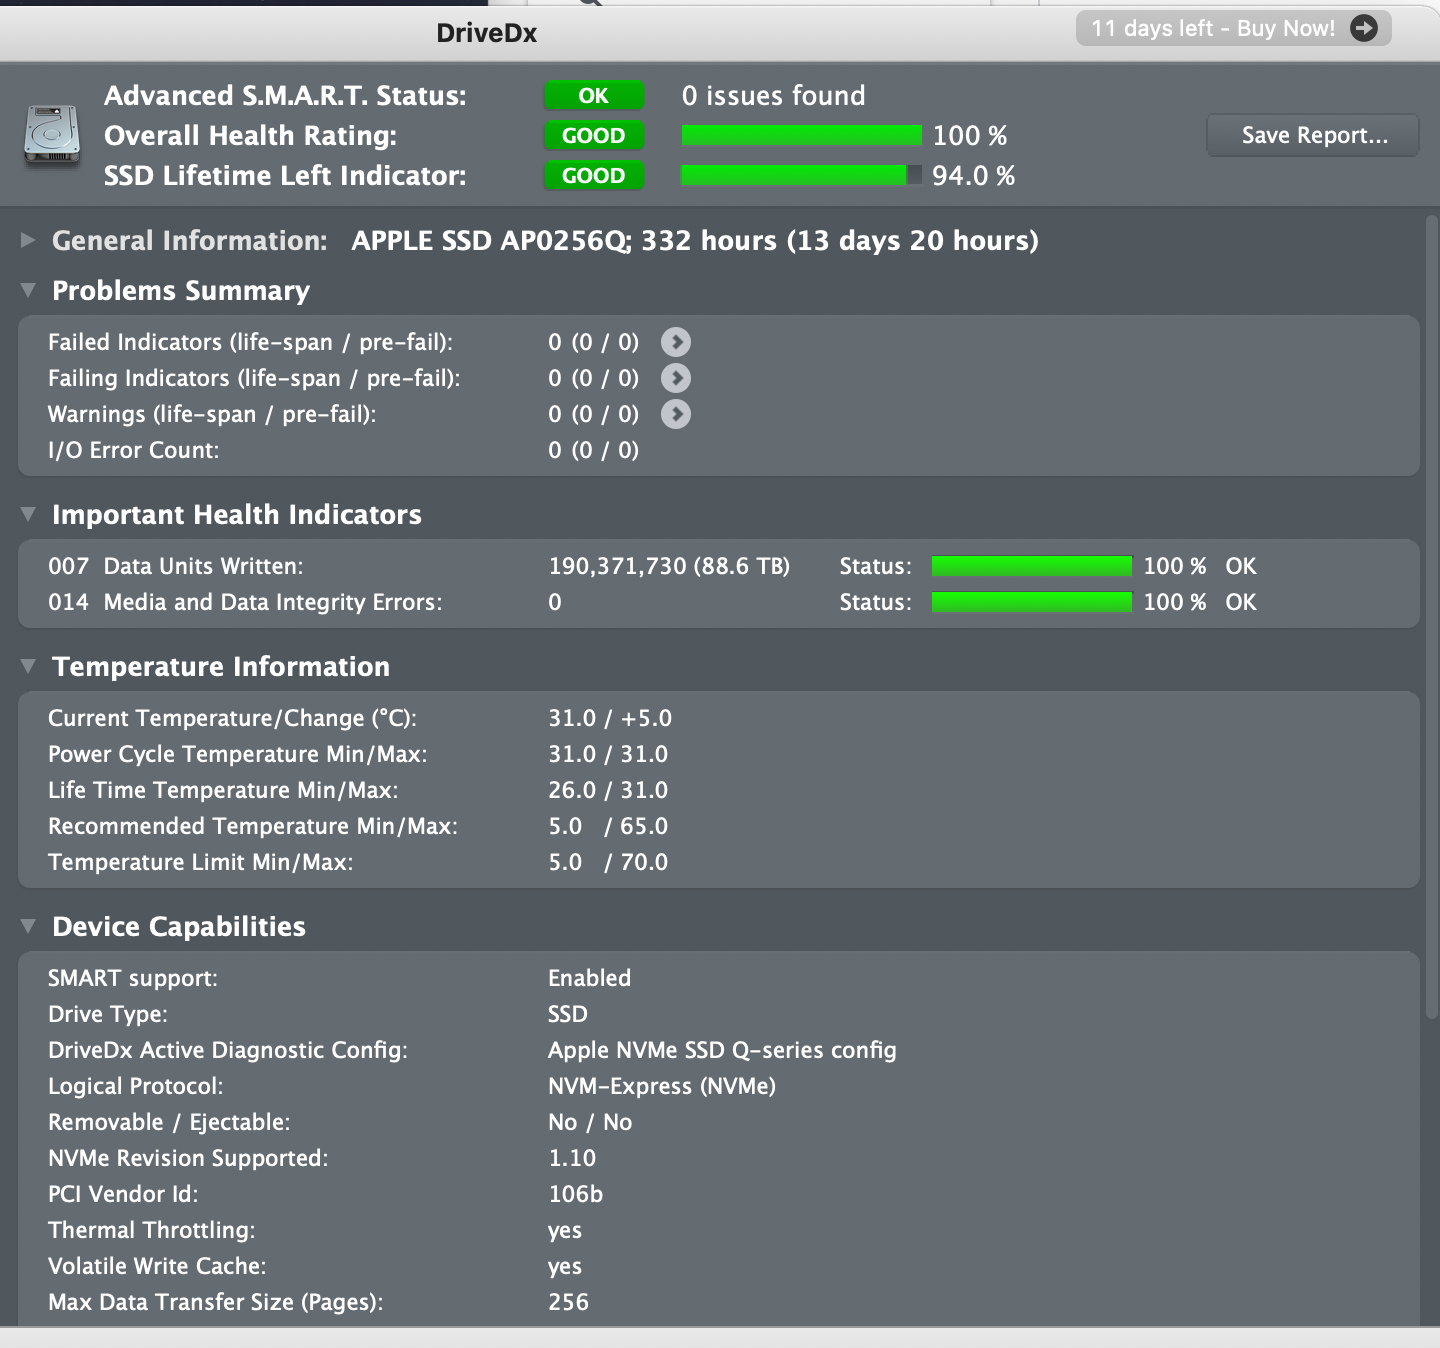Click the 'Enabled' value for SMART support
The width and height of the screenshot is (1440, 1348).
590,978
